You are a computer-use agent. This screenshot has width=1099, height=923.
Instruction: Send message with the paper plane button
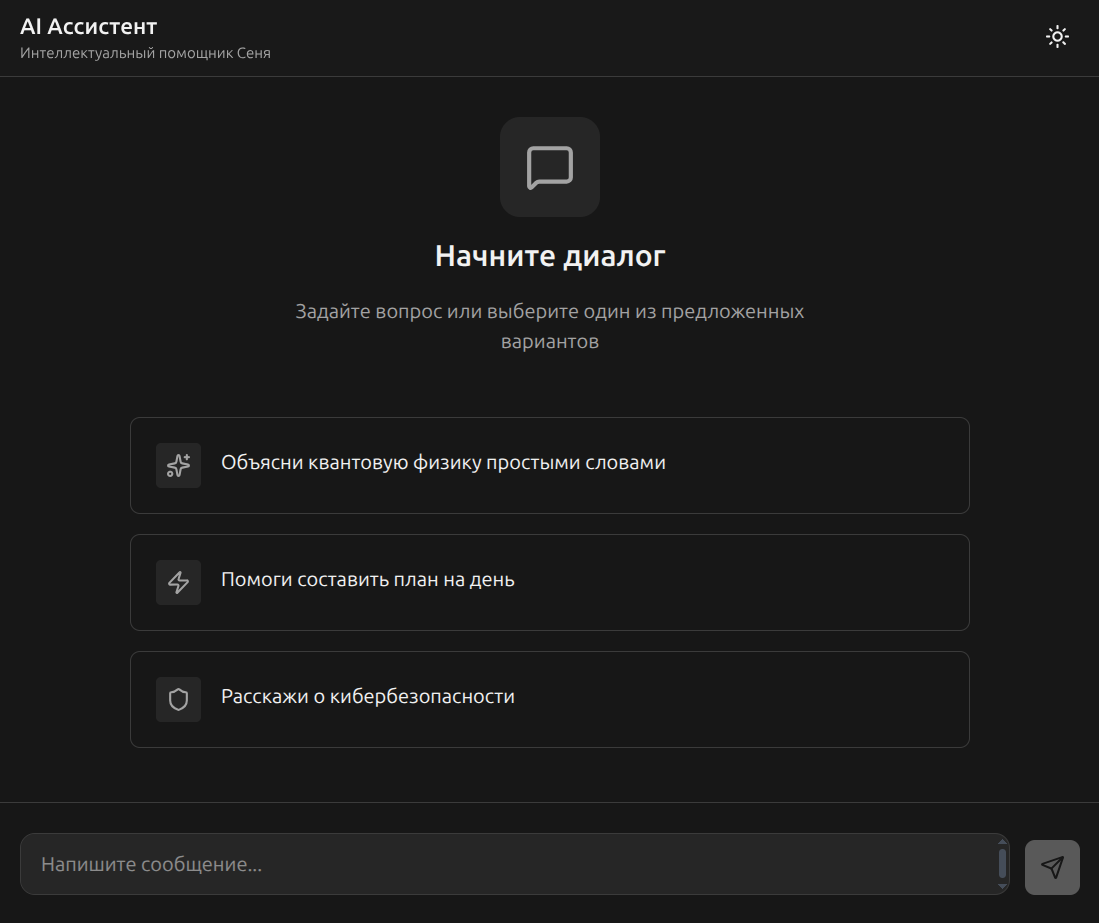[1052, 867]
